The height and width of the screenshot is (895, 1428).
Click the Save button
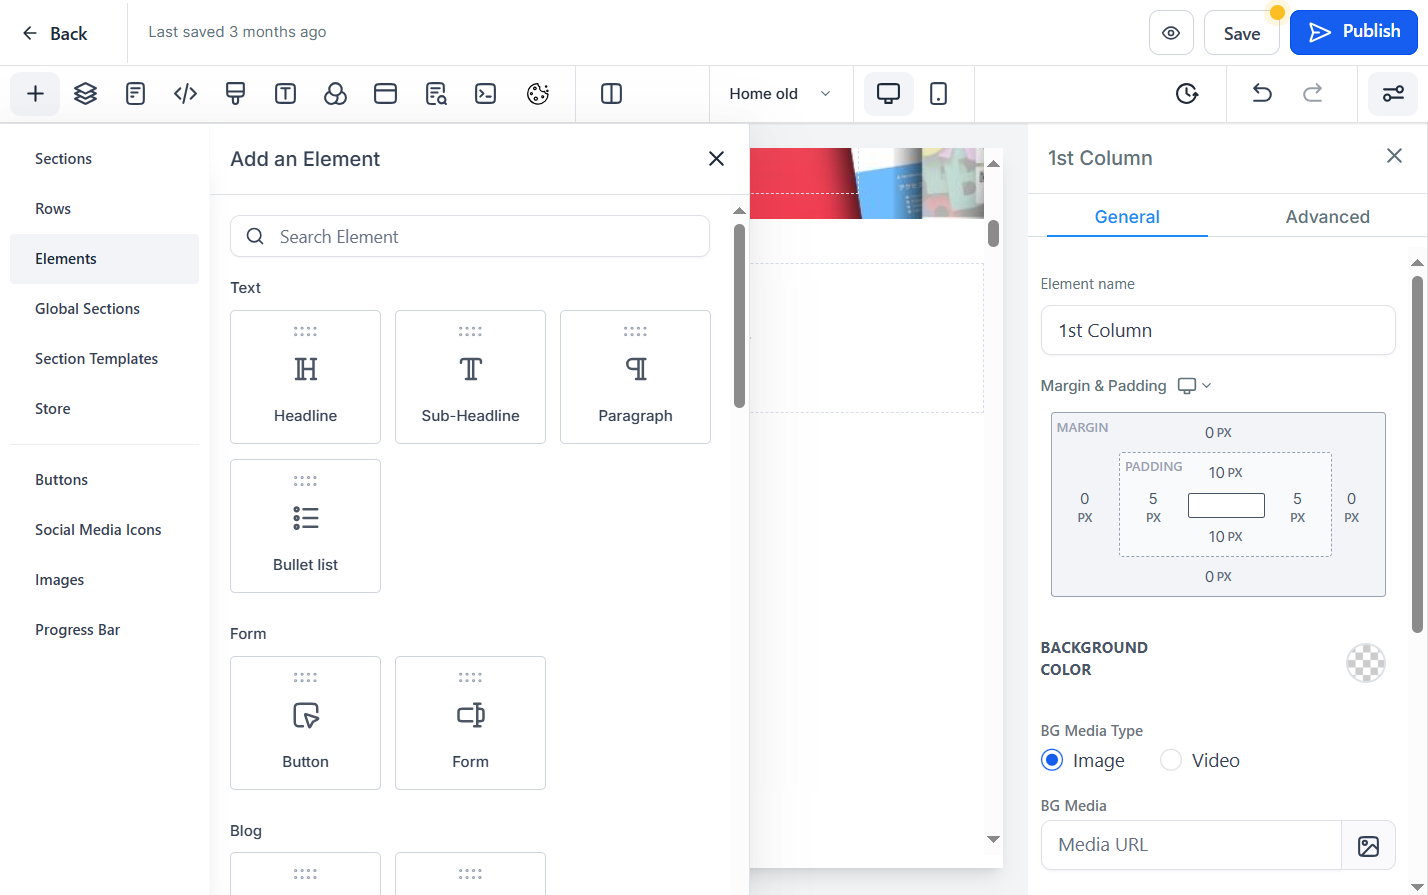pyautogui.click(x=1242, y=33)
